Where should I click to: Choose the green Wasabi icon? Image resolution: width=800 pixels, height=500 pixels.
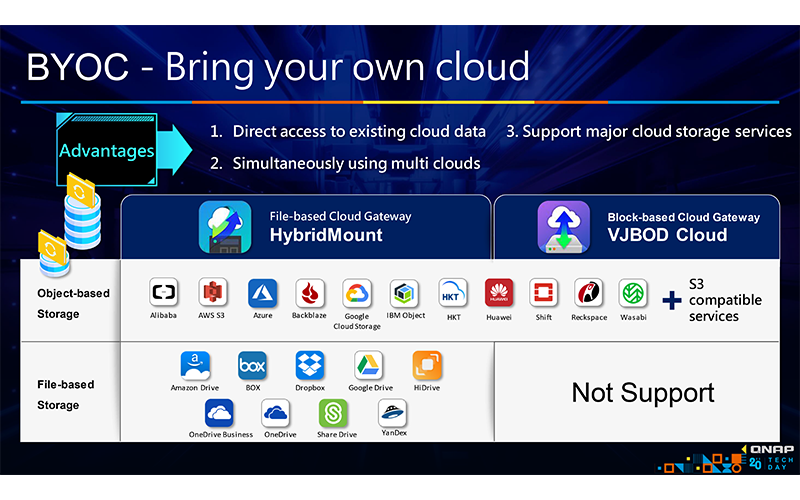pyautogui.click(x=633, y=293)
